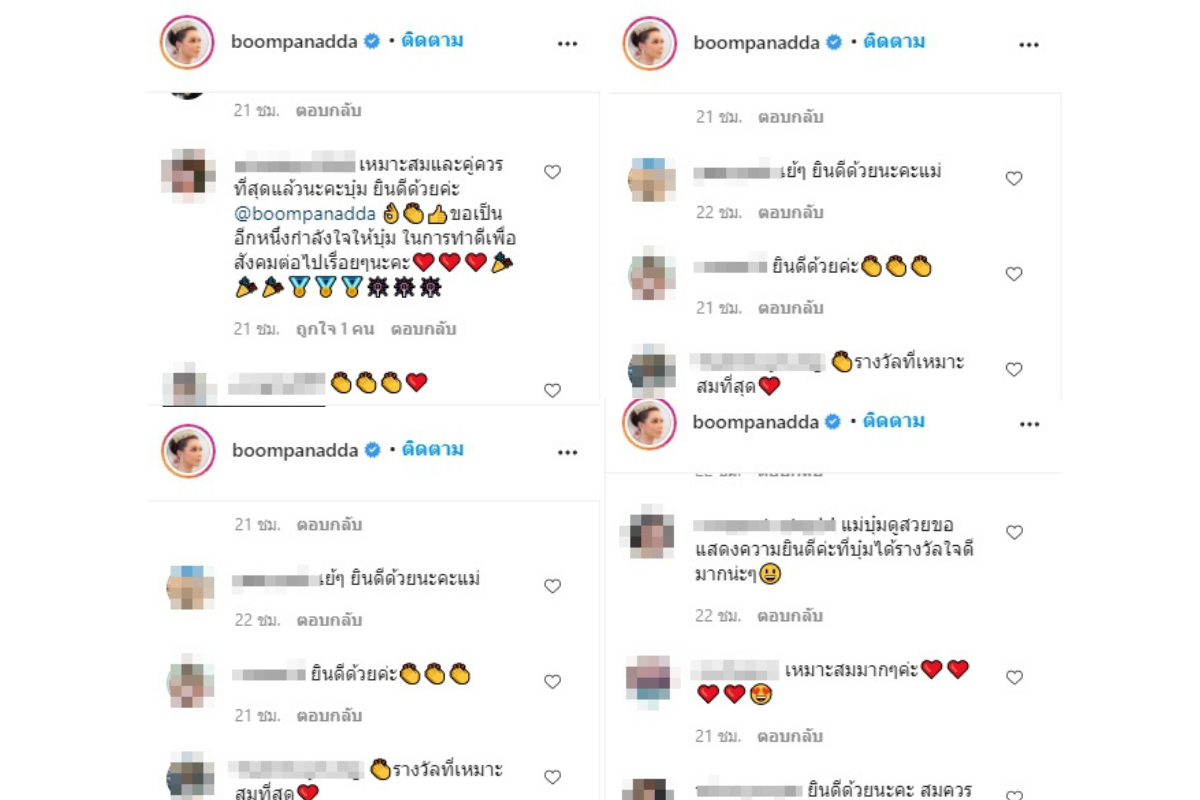The image size is (1200, 800).
Task: Open the boompanadda profile picture in the top-left header
Action: tap(188, 43)
